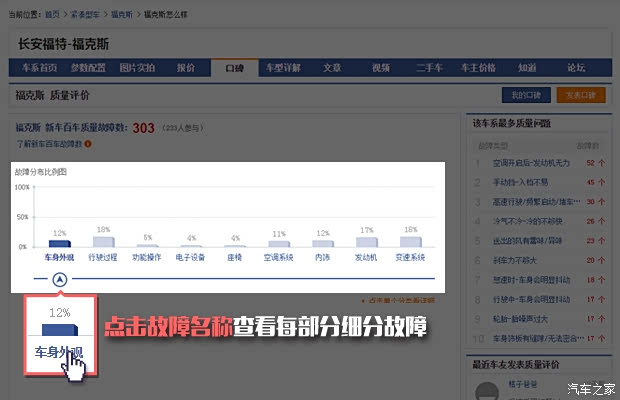Select the 变速系统 fault category label

(410, 257)
